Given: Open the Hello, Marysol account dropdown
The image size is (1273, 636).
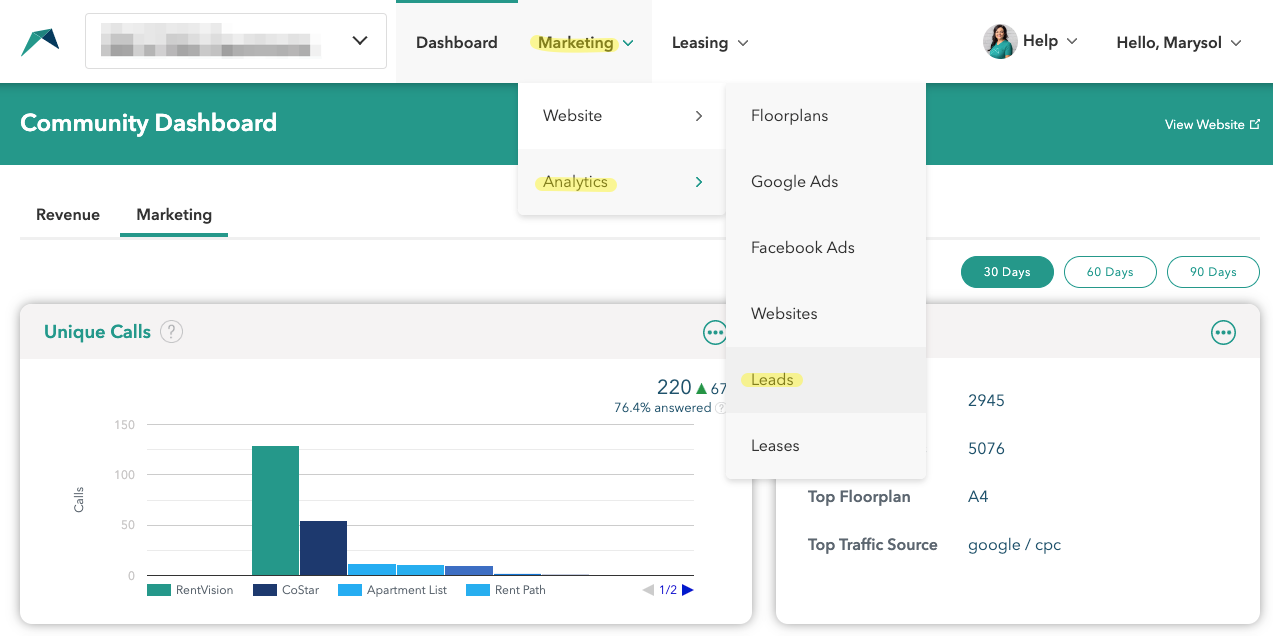Looking at the screenshot, I should click(x=1179, y=42).
